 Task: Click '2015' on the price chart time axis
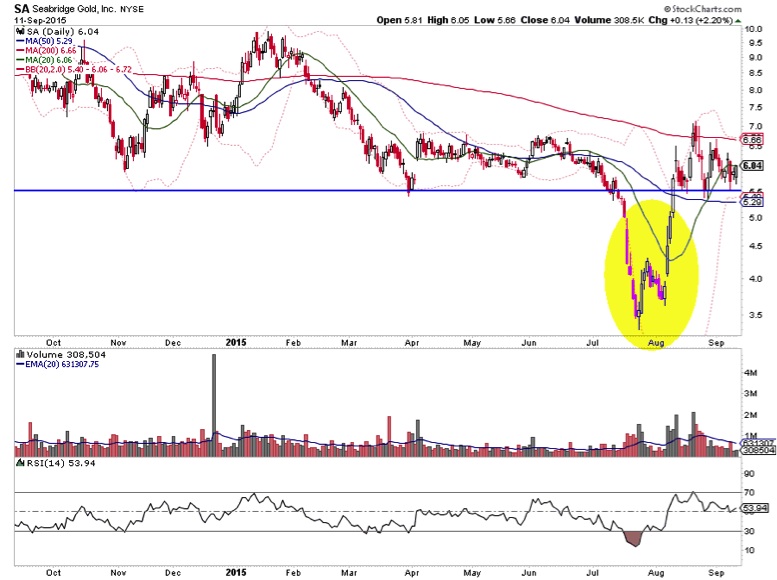tap(235, 343)
